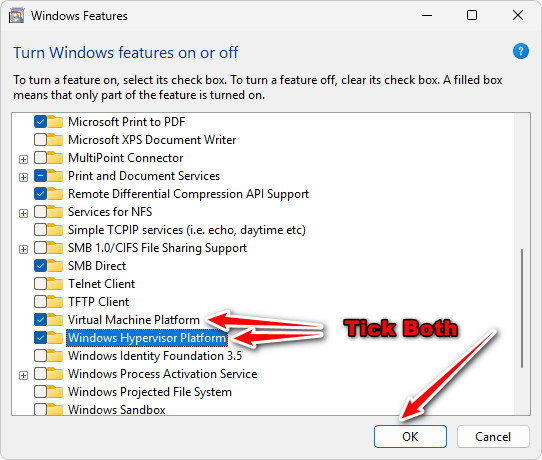Select Windows Process Activation Service label
Viewport: 542px width, 460px height.
[162, 374]
